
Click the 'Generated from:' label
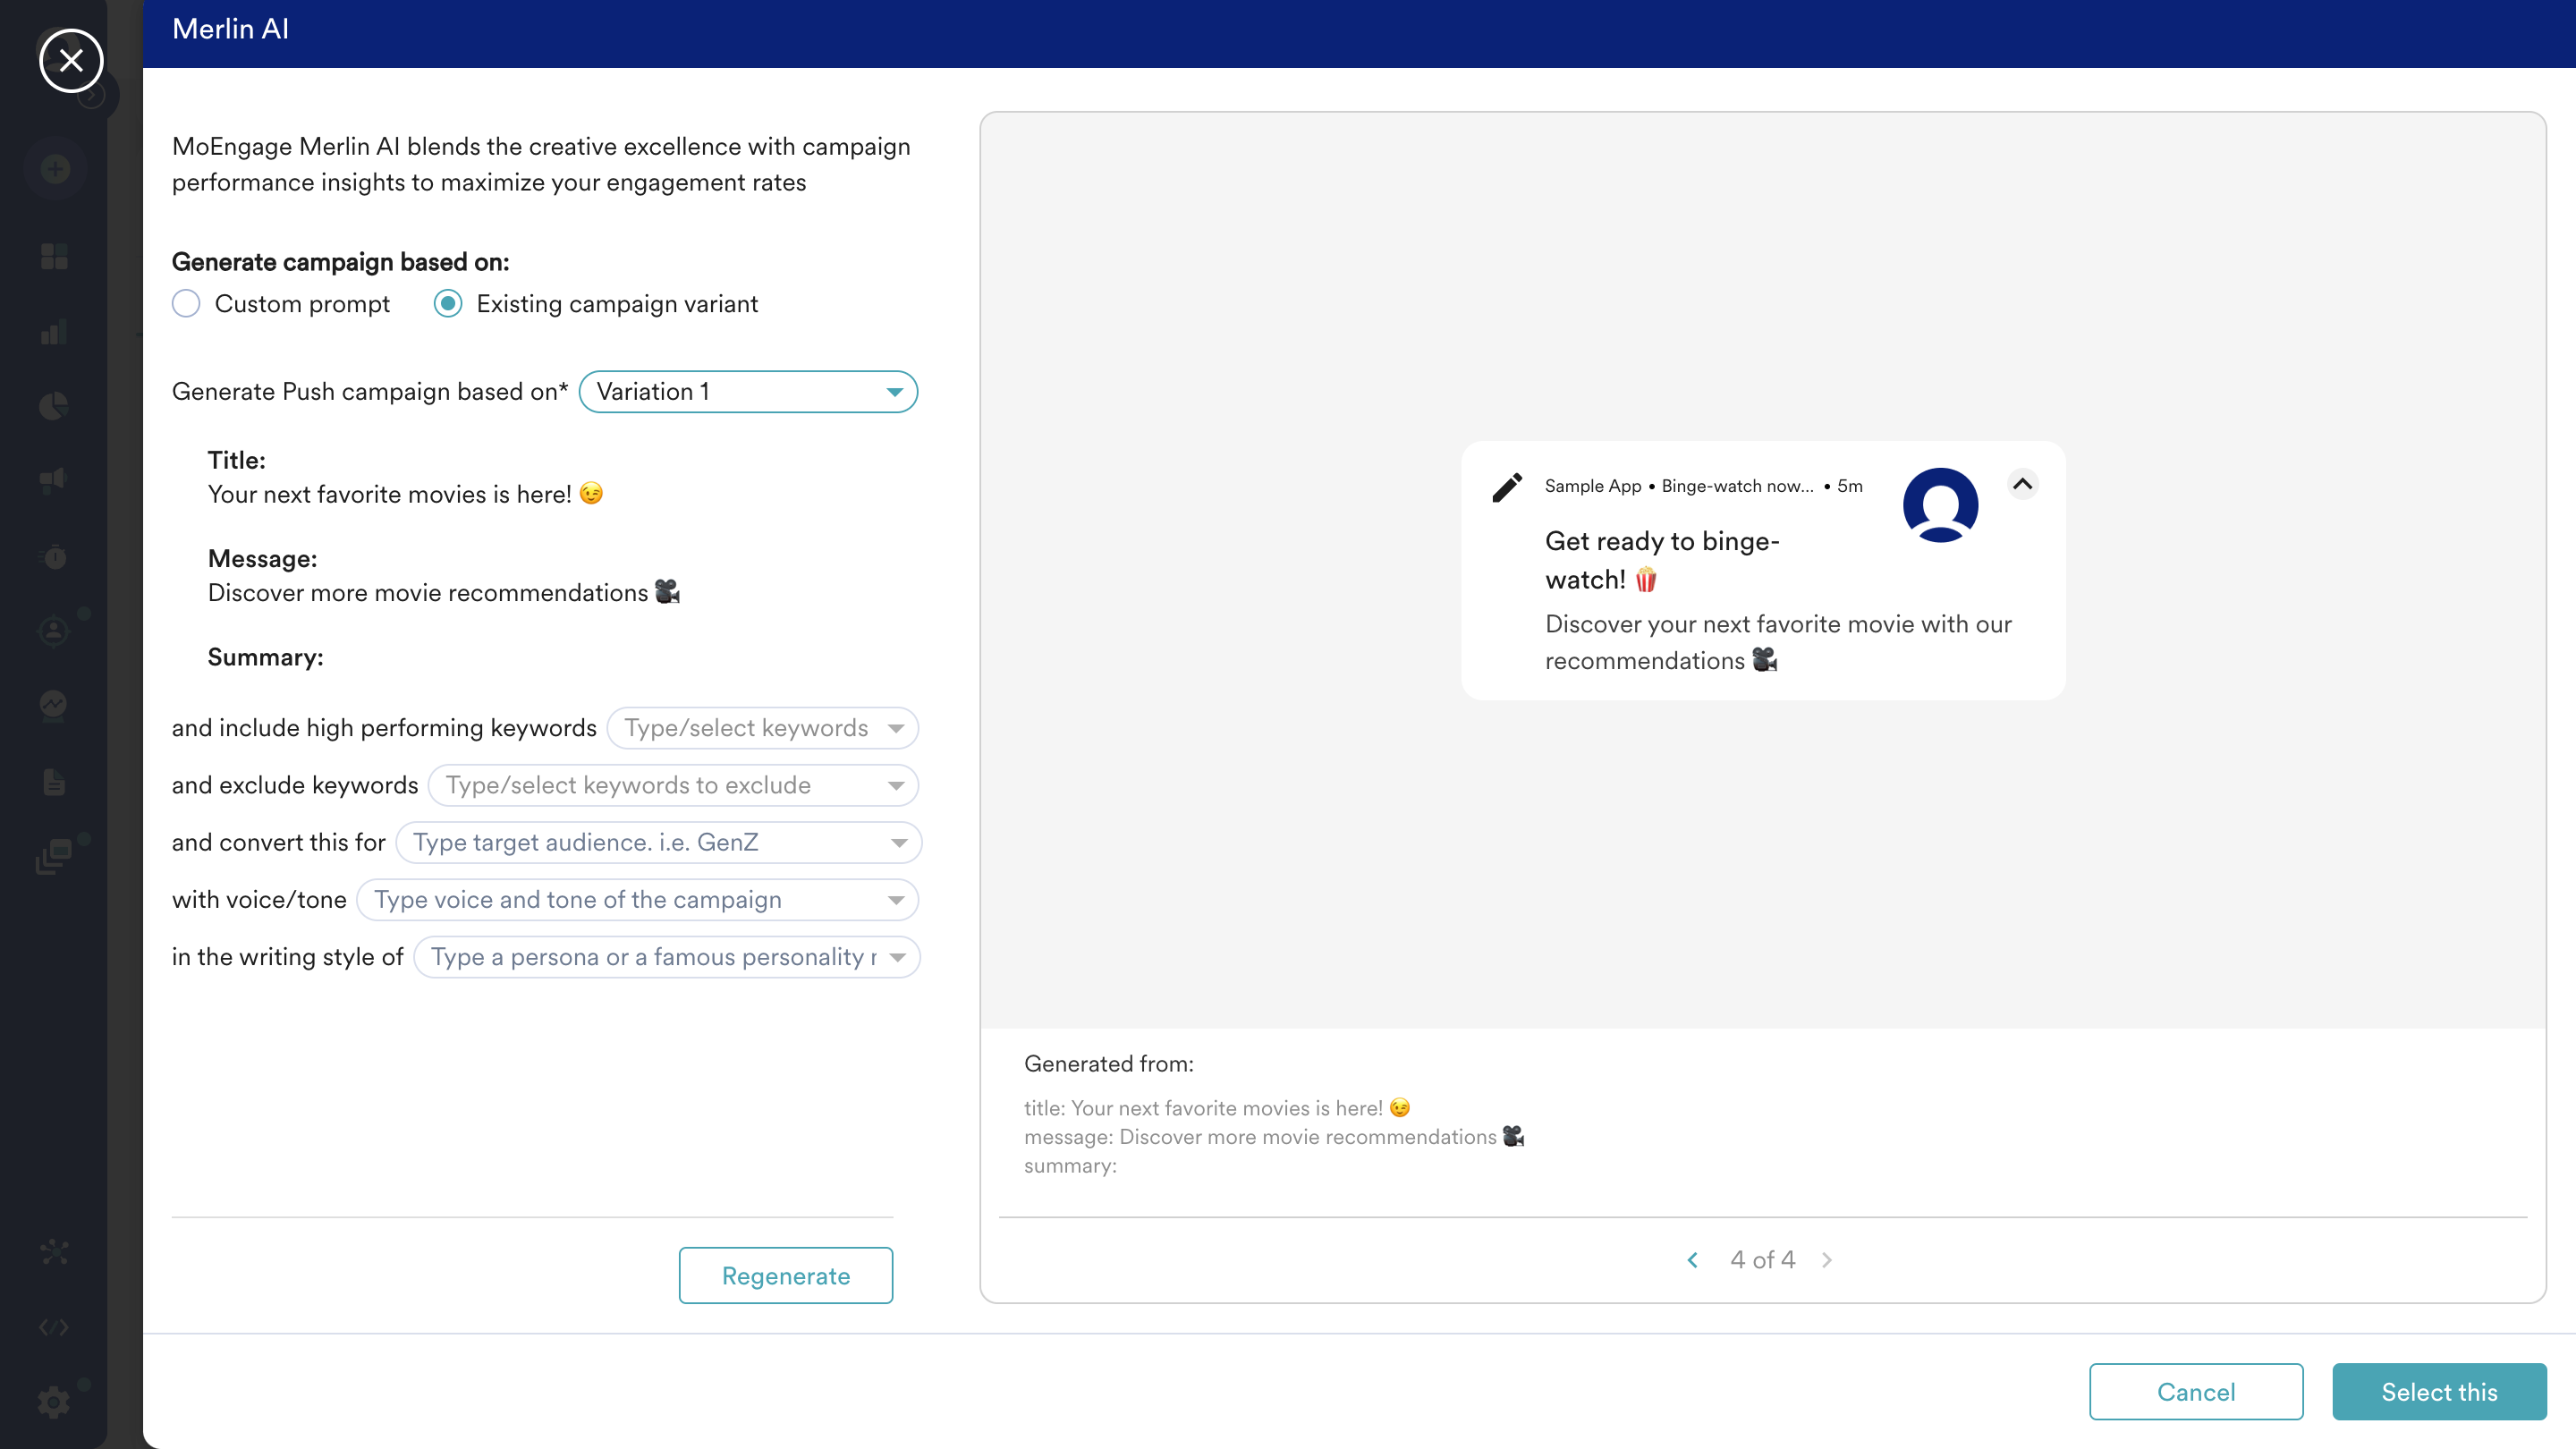[1109, 1064]
